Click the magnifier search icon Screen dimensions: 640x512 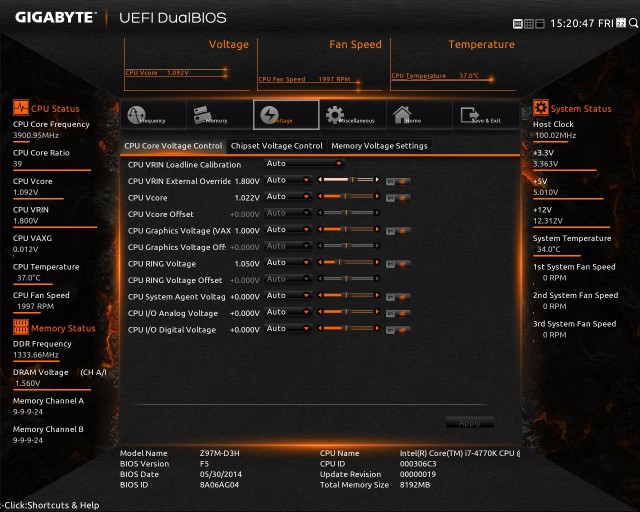tap(633, 23)
